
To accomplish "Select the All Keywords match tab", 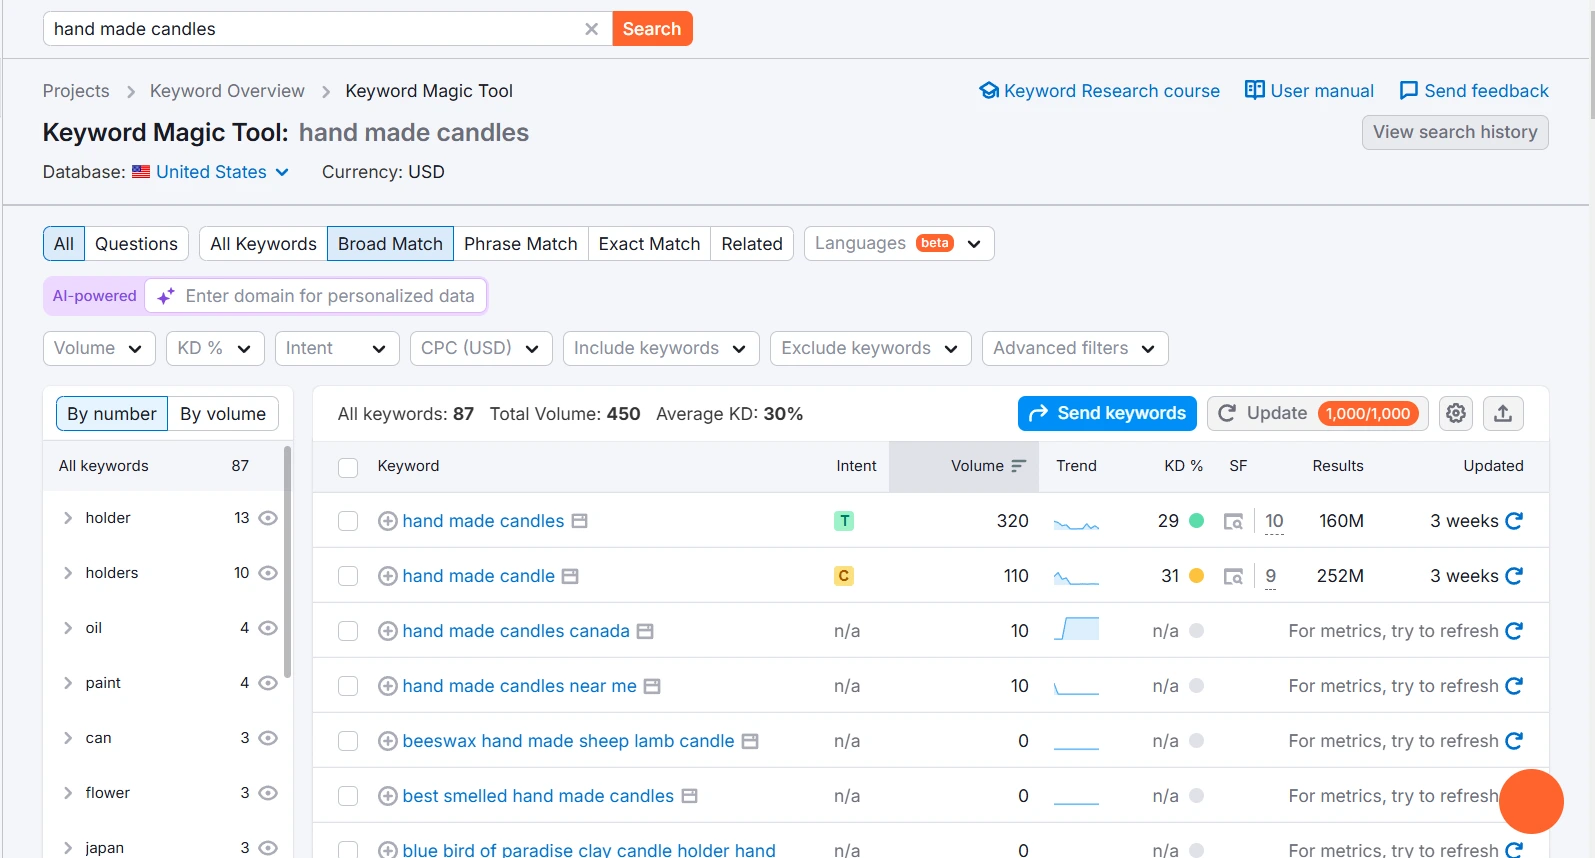I will tap(263, 244).
